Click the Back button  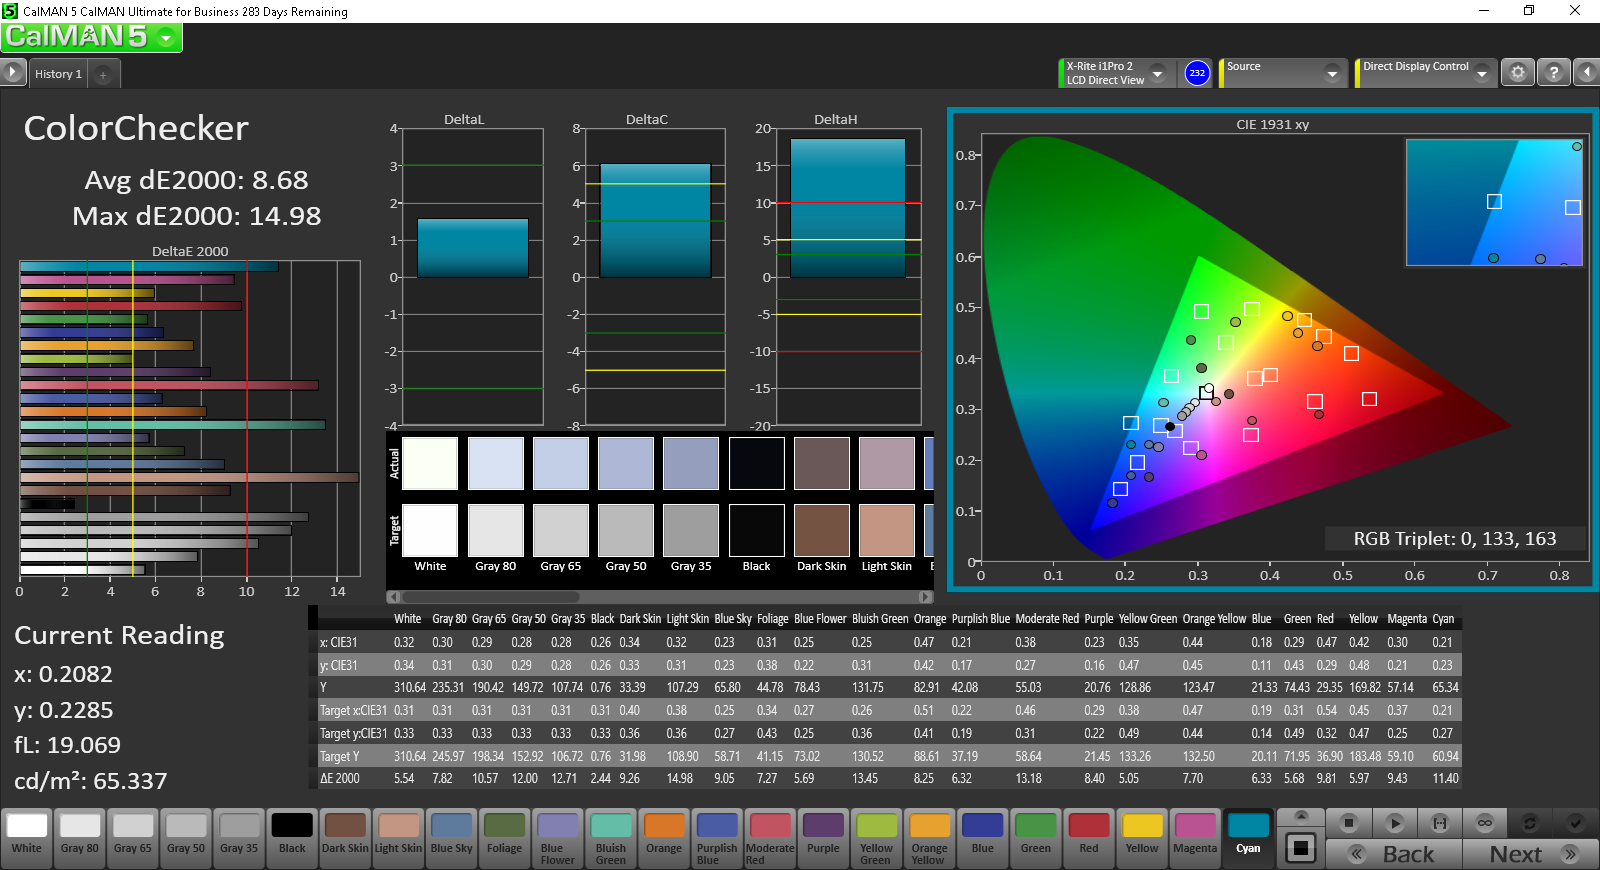[1394, 854]
